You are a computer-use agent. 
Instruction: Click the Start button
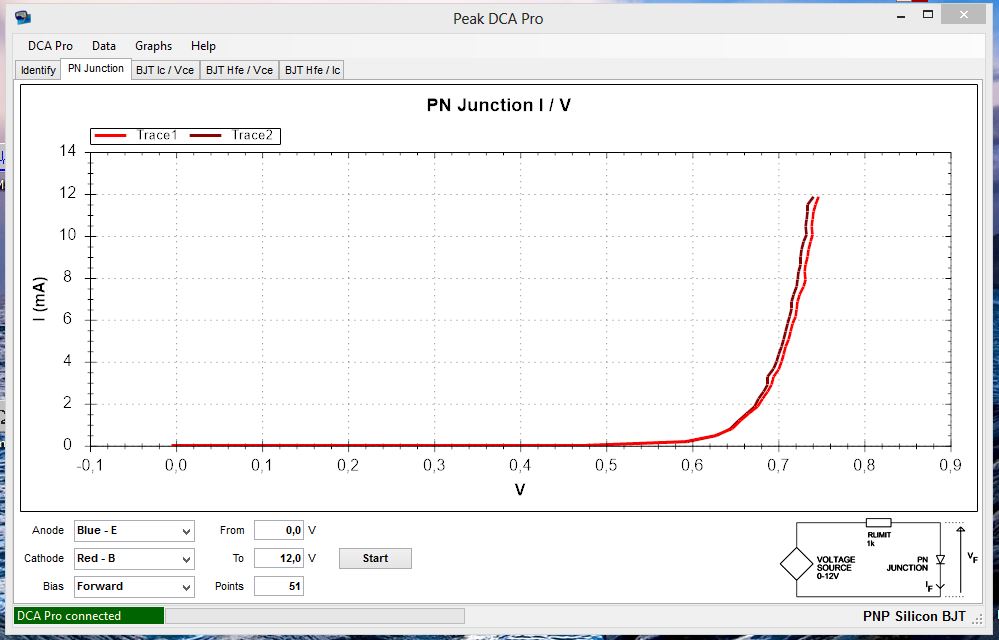375,558
